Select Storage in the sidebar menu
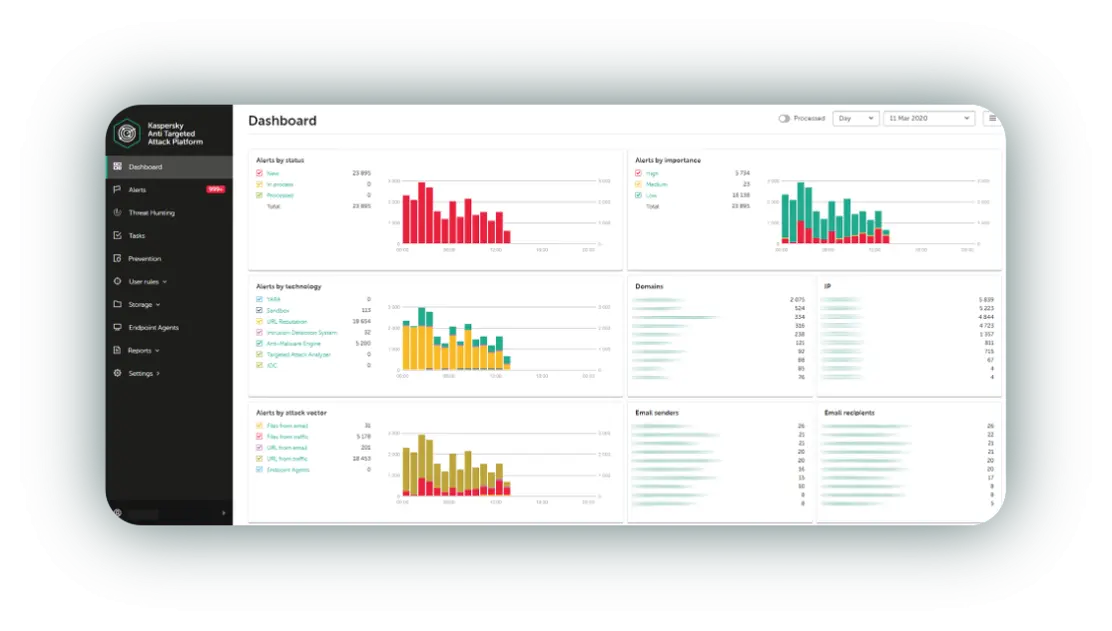Image resolution: width=1112 pixels, height=631 pixels. [x=141, y=304]
